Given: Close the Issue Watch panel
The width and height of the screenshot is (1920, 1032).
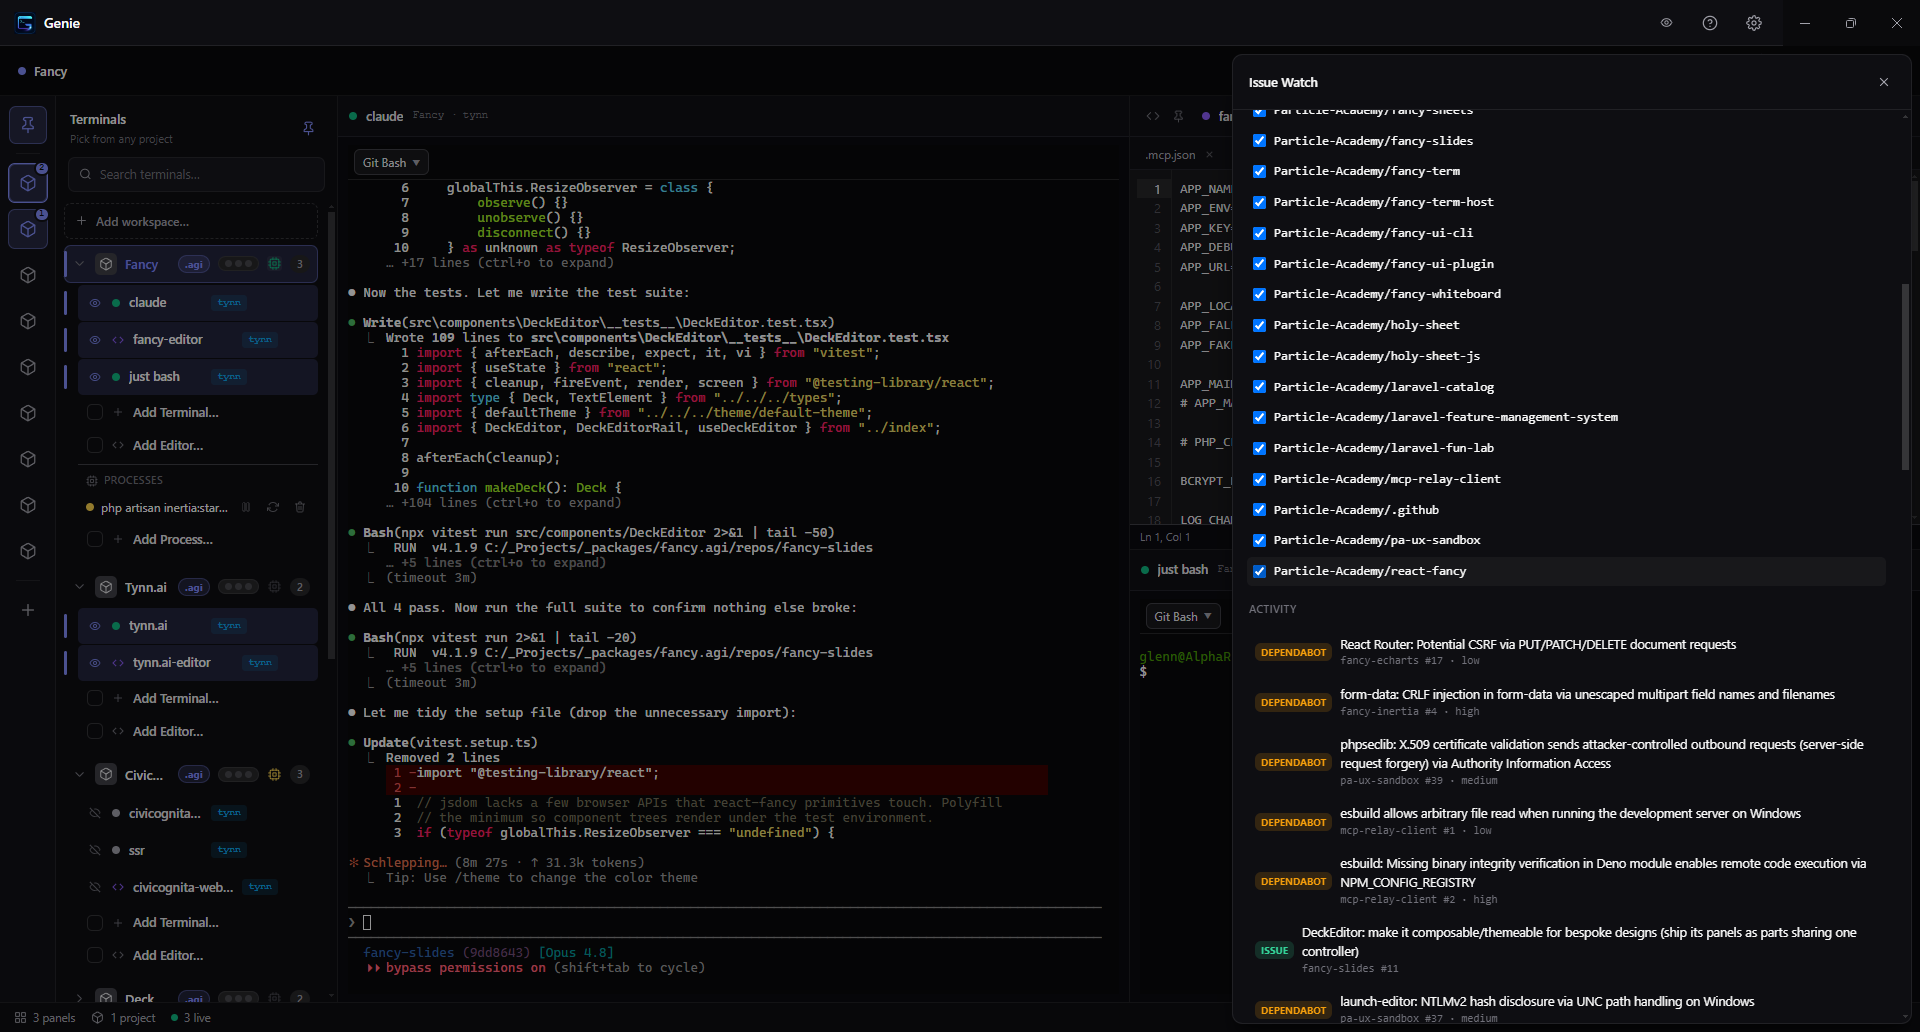Looking at the screenshot, I should tap(1884, 82).
